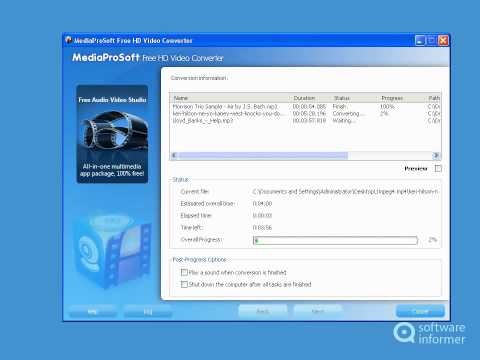
Task: Check 'Play a sound when conversion is finished'
Action: 184,272
